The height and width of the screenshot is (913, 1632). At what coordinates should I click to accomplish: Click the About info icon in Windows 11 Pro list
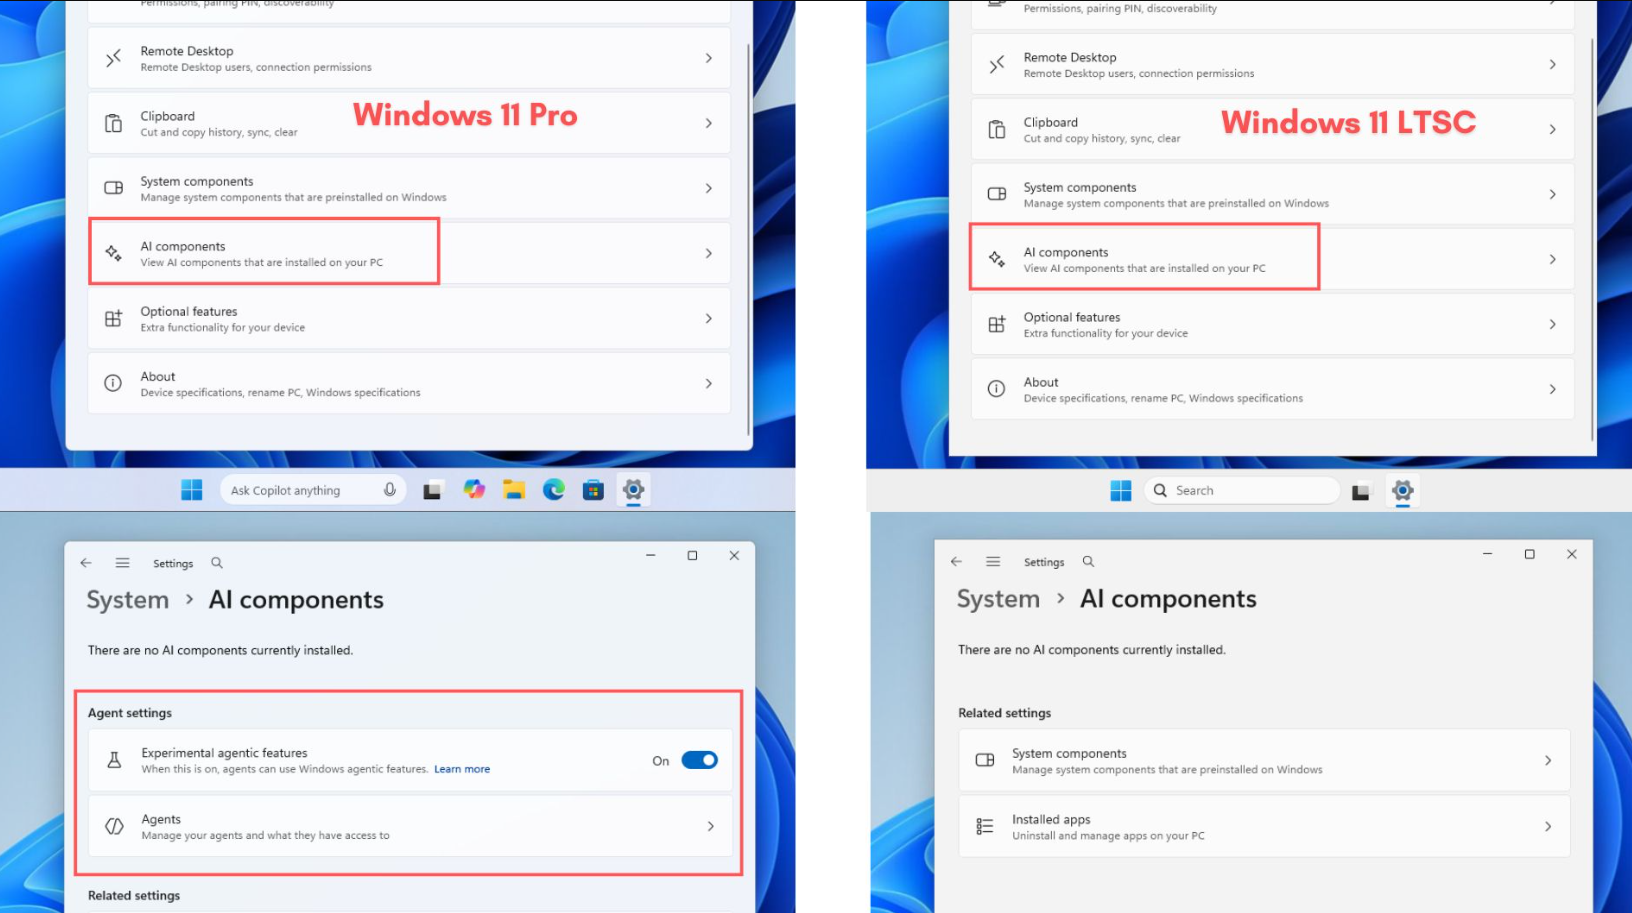pos(114,383)
